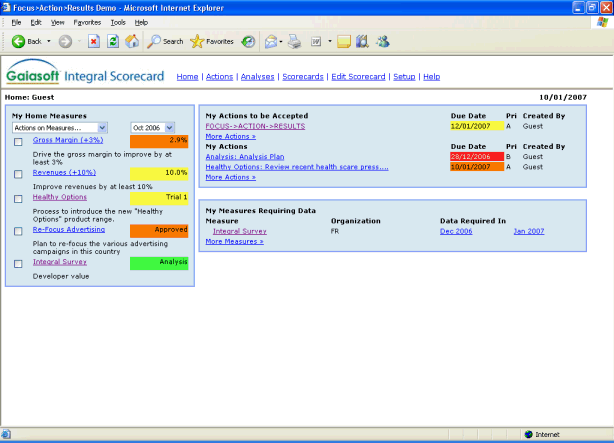Open the Analysis: Analysis Plan link
614x443 pixels.
pyautogui.click(x=245, y=157)
